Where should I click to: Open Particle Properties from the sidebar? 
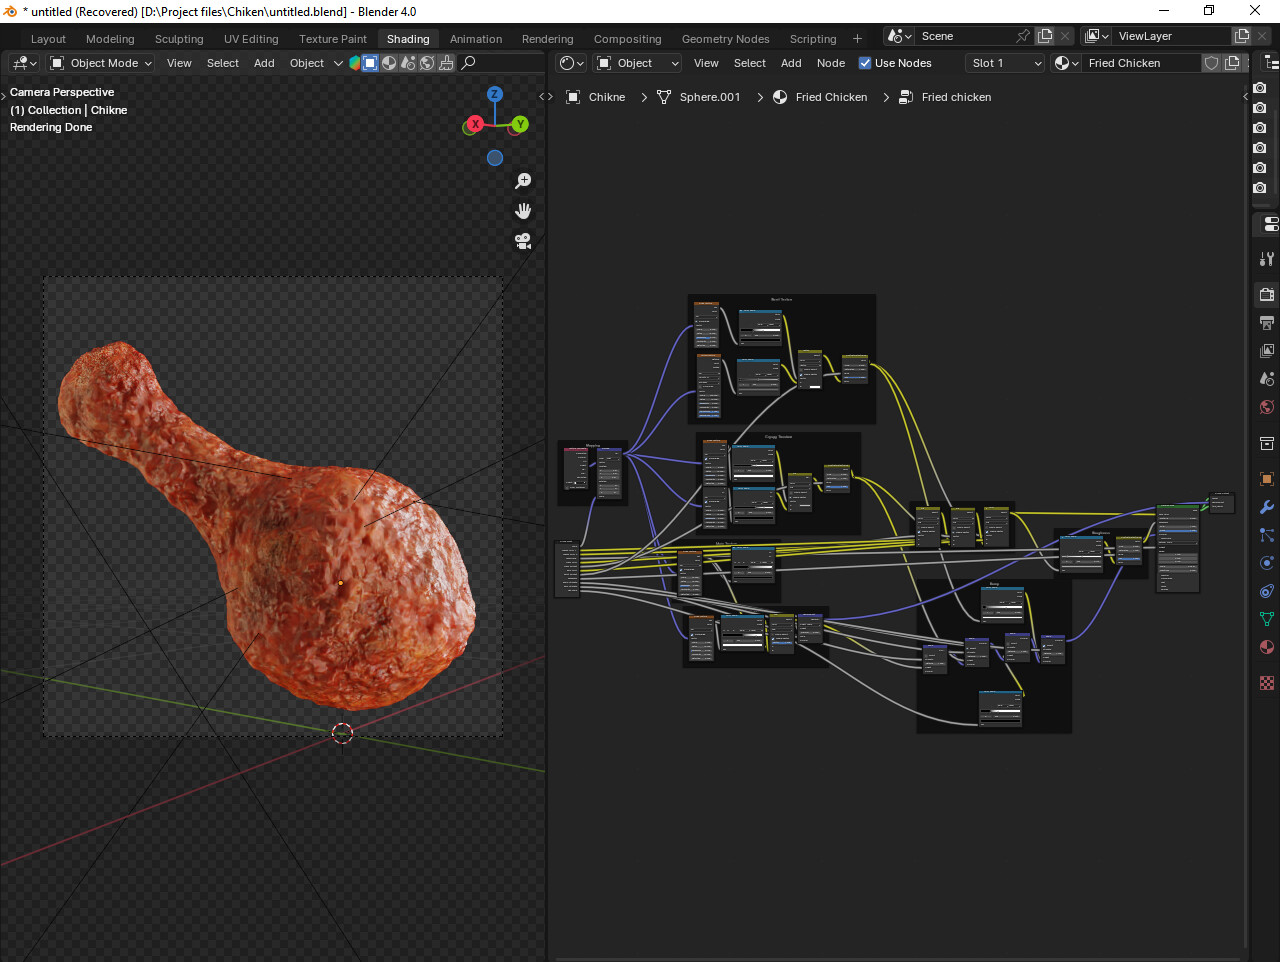pos(1266,534)
